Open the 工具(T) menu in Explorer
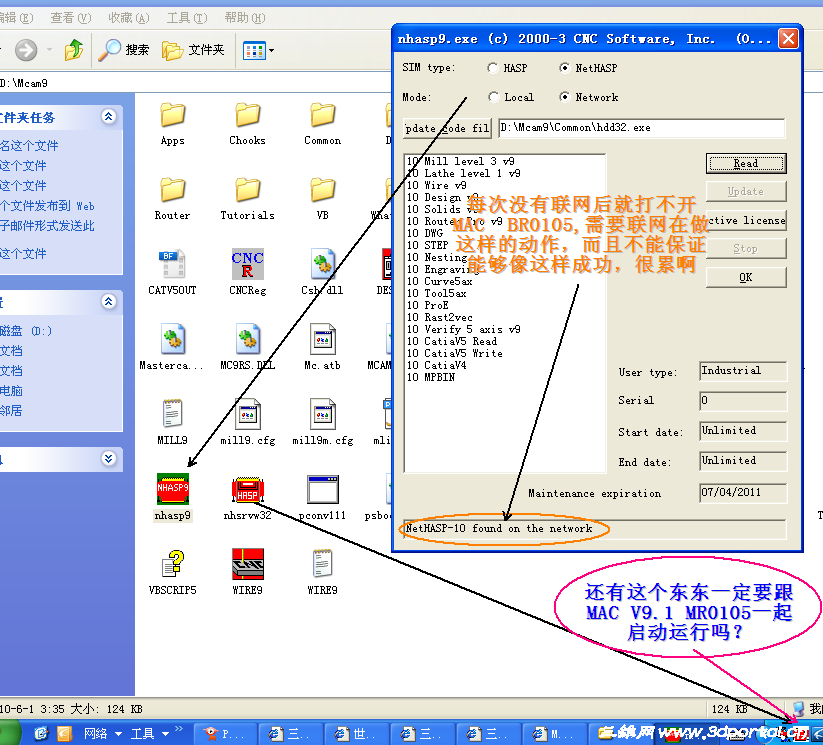This screenshot has width=823, height=745. 187,18
